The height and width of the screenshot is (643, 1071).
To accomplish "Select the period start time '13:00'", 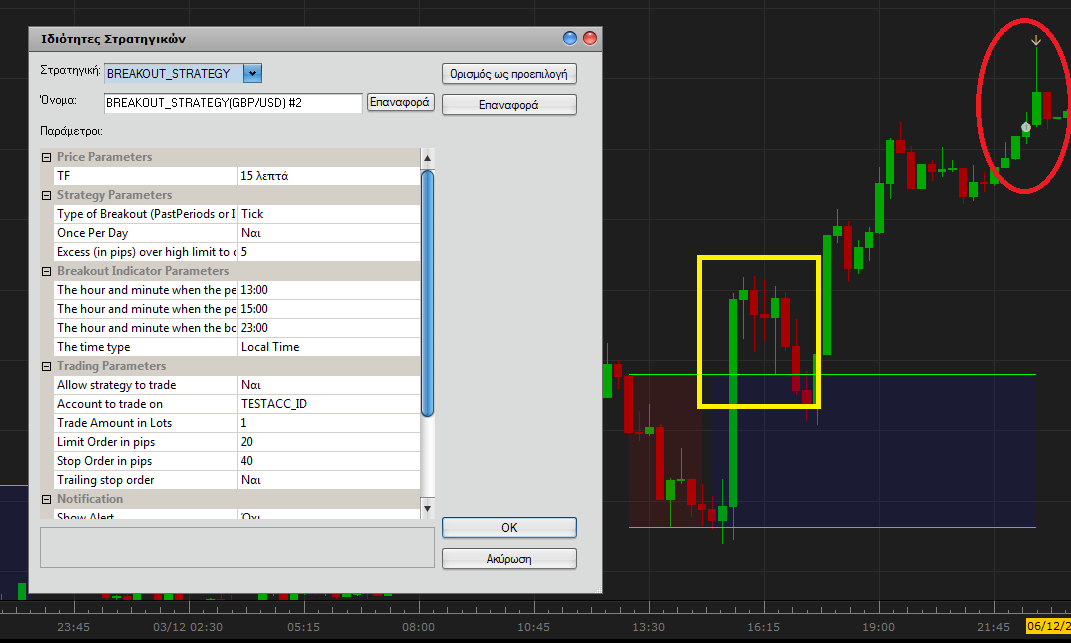I will [329, 290].
